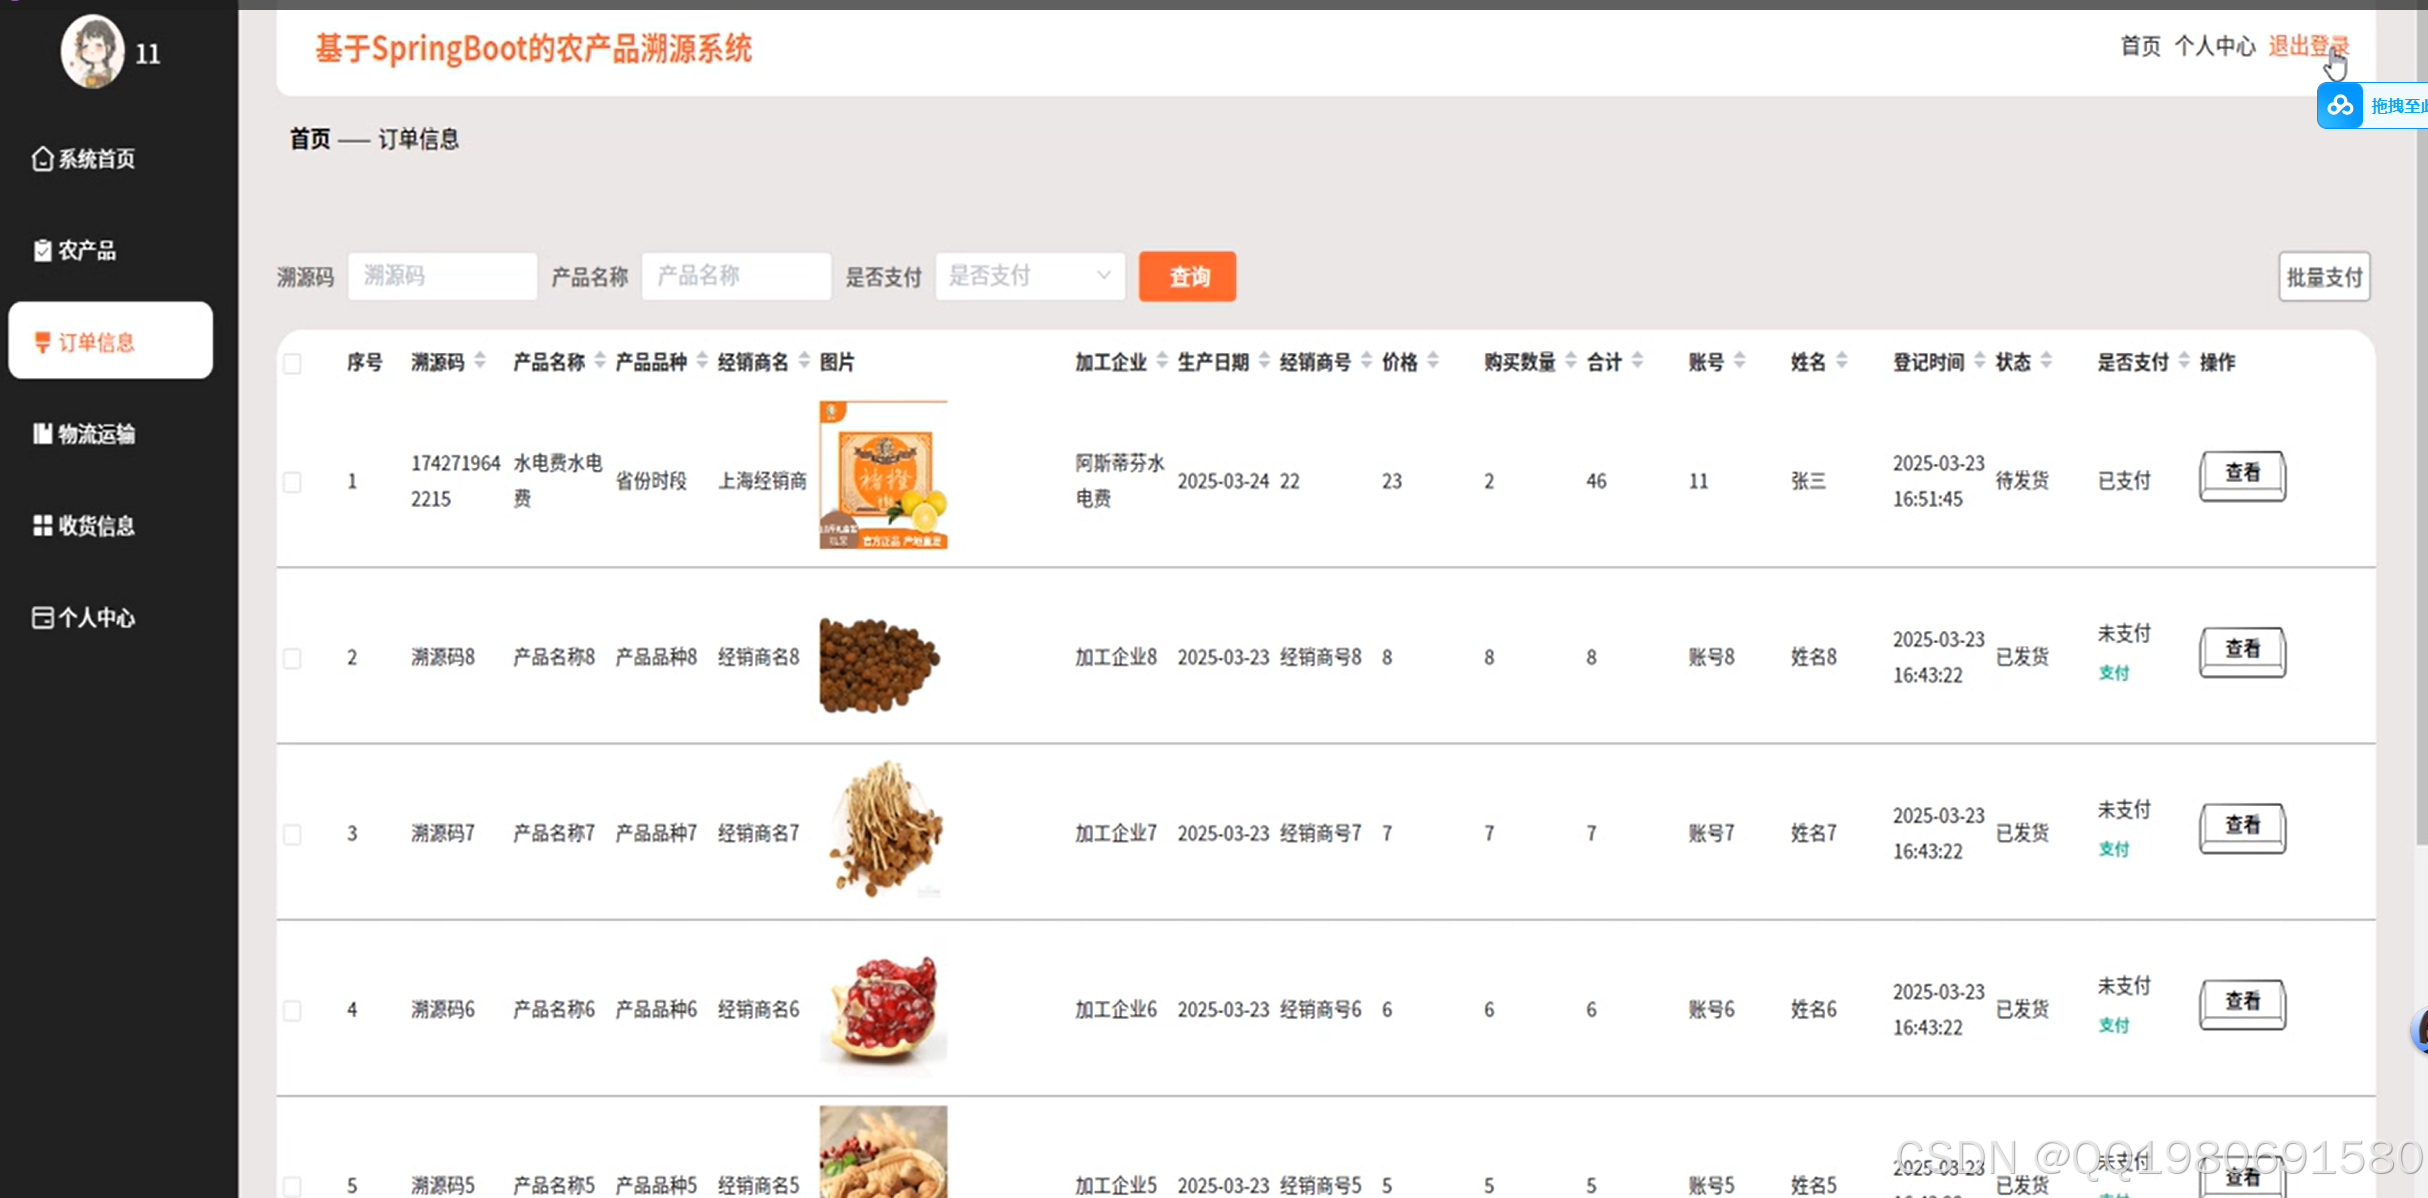Click the order info sidebar icon
This screenshot has width=2428, height=1198.
[x=42, y=342]
